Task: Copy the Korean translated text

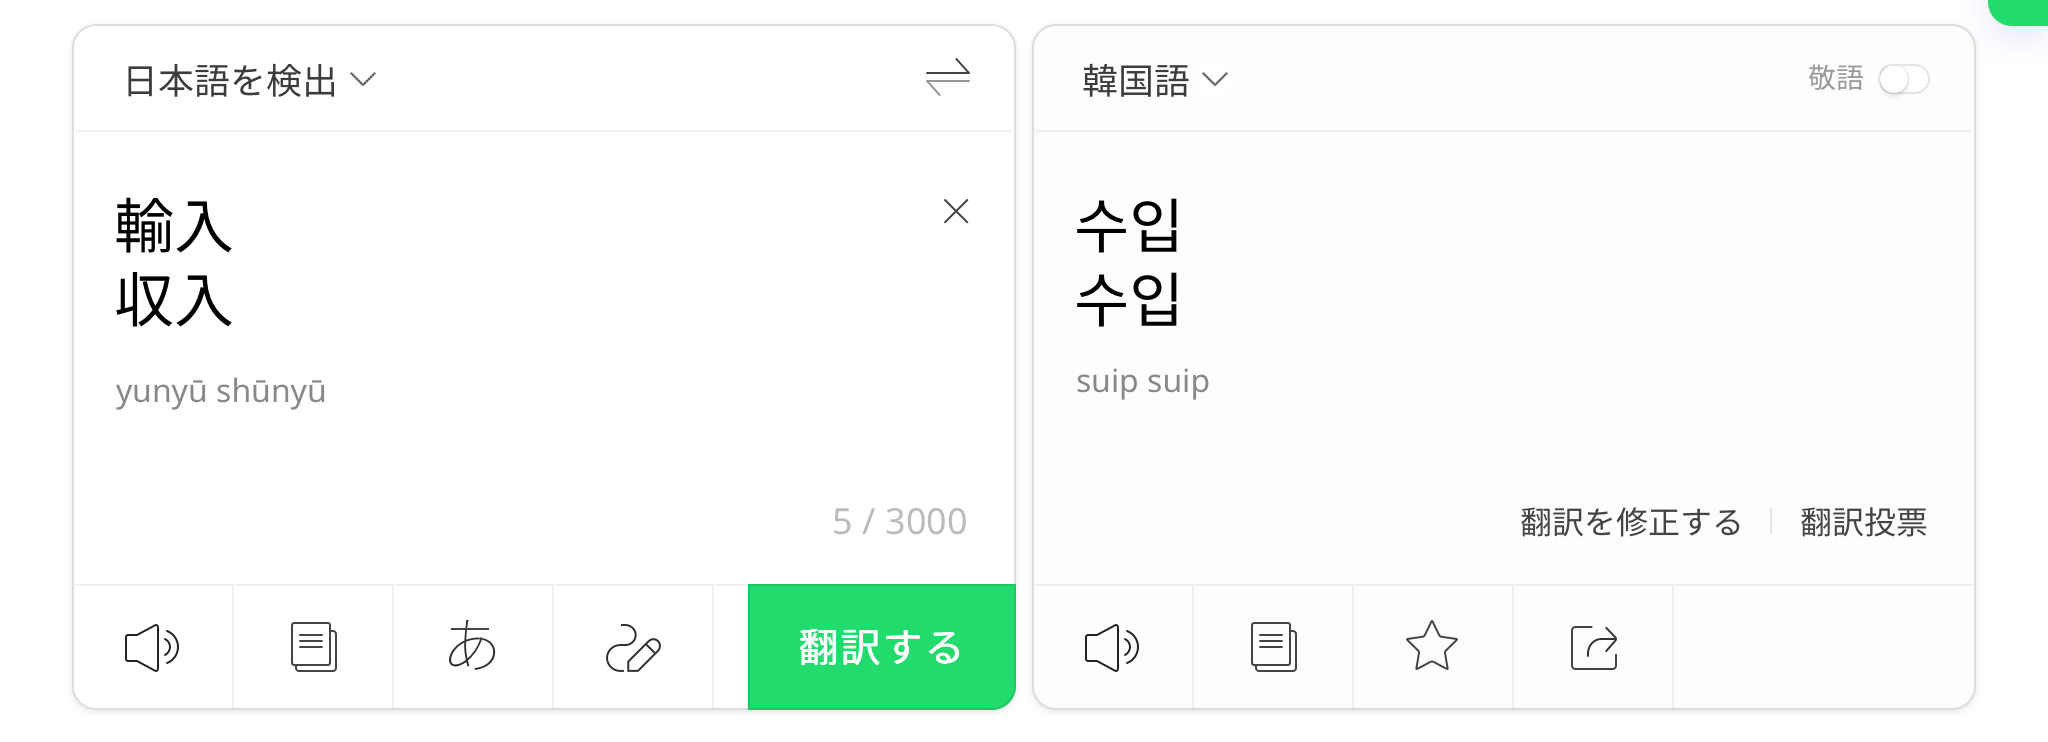Action: click(x=1273, y=647)
